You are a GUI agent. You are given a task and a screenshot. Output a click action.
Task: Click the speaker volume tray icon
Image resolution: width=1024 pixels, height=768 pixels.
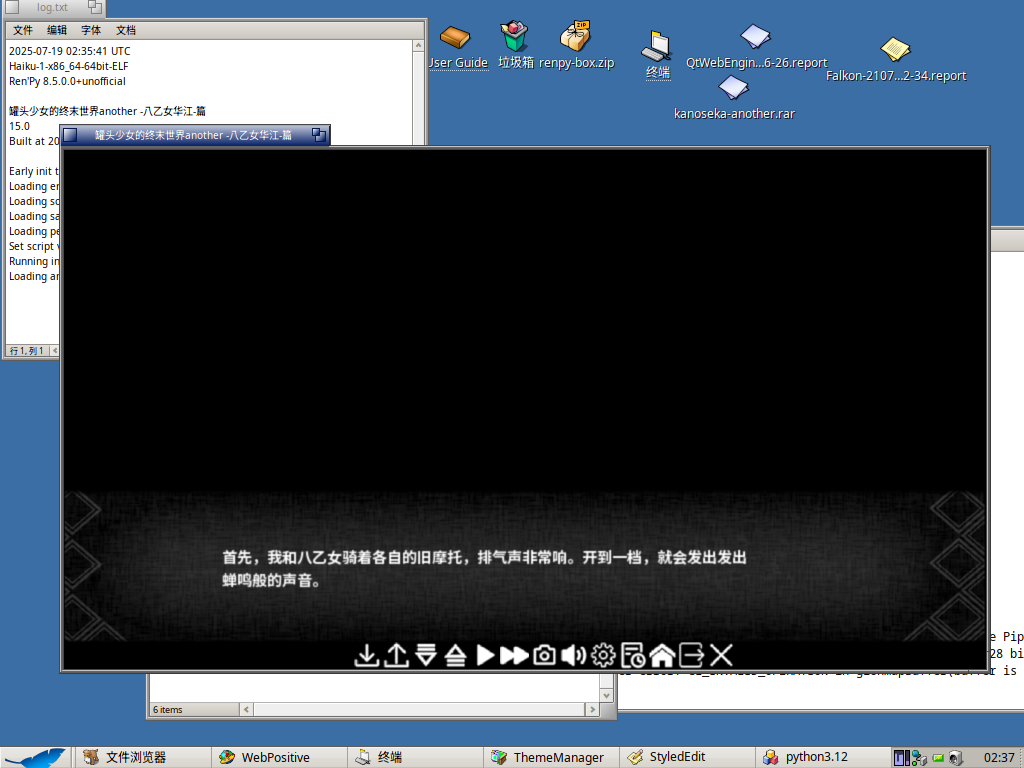pyautogui.click(x=955, y=758)
